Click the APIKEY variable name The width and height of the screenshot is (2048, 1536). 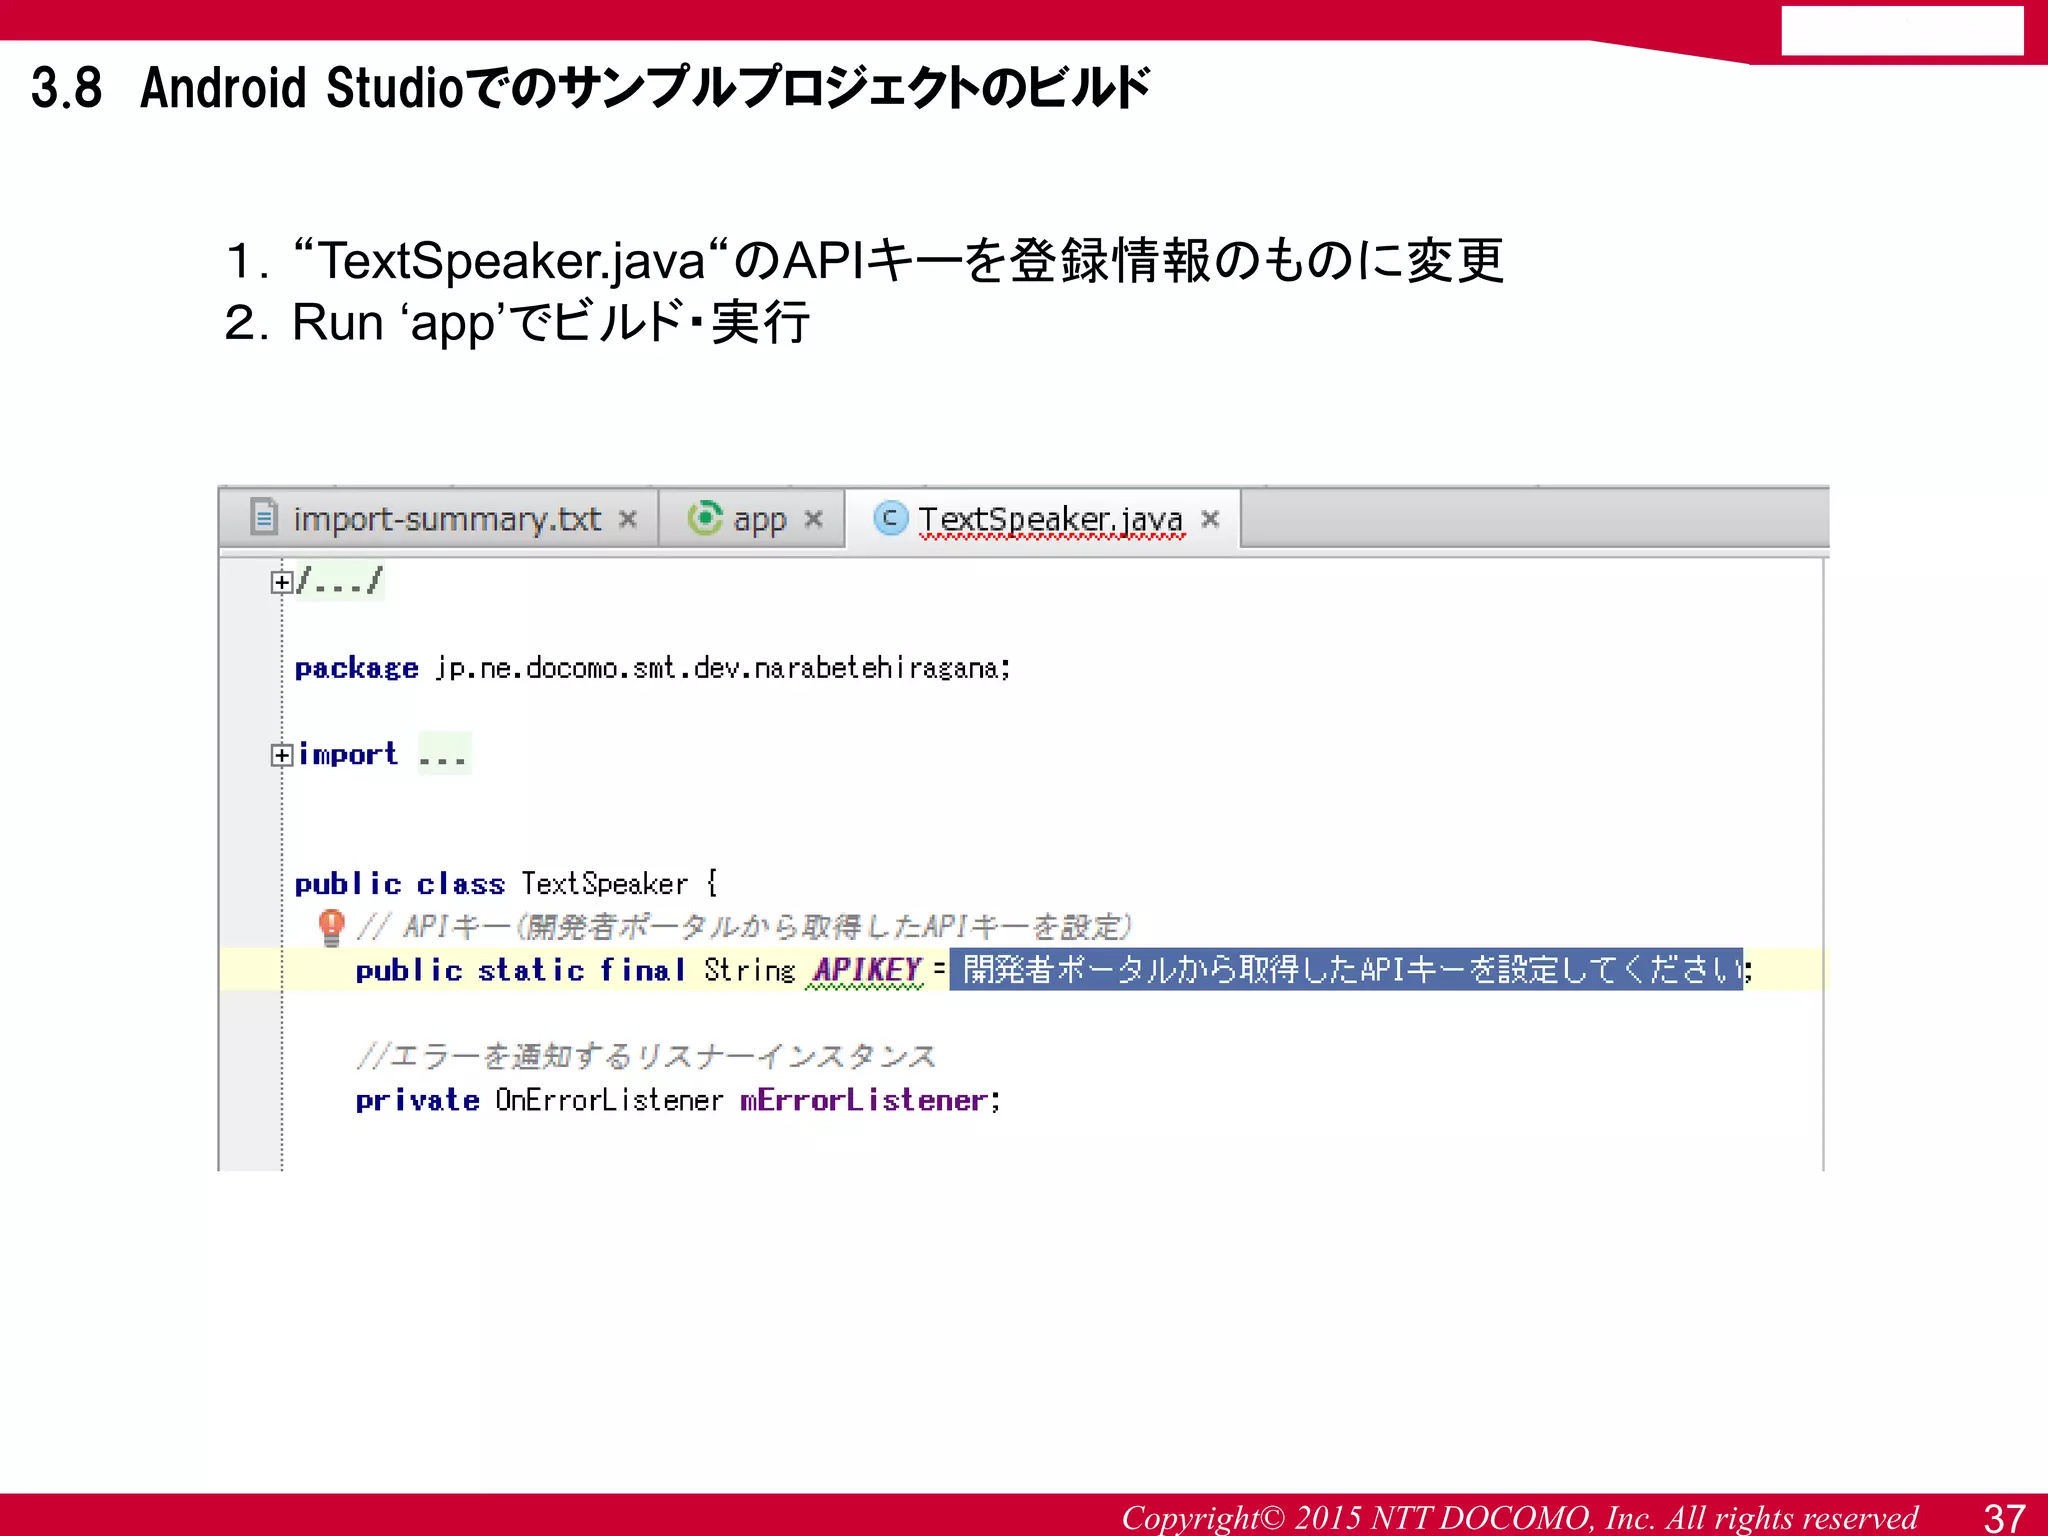pyautogui.click(x=866, y=969)
